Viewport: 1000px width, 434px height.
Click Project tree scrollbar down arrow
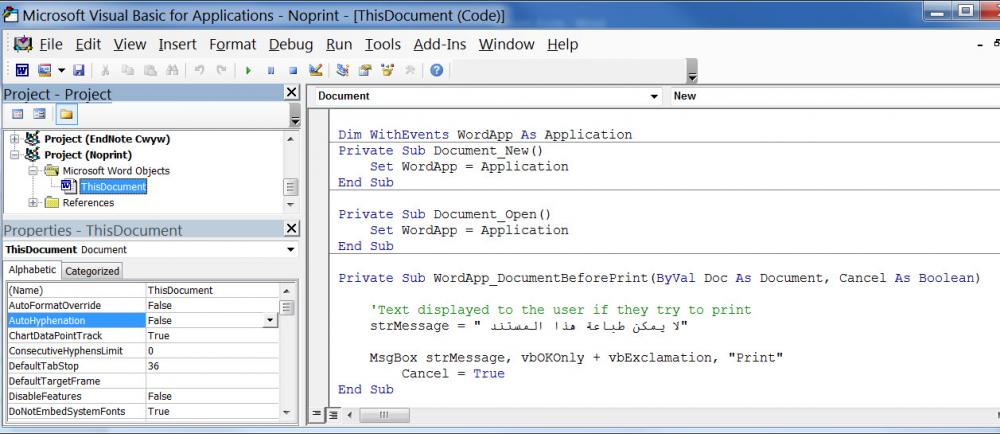[x=290, y=205]
